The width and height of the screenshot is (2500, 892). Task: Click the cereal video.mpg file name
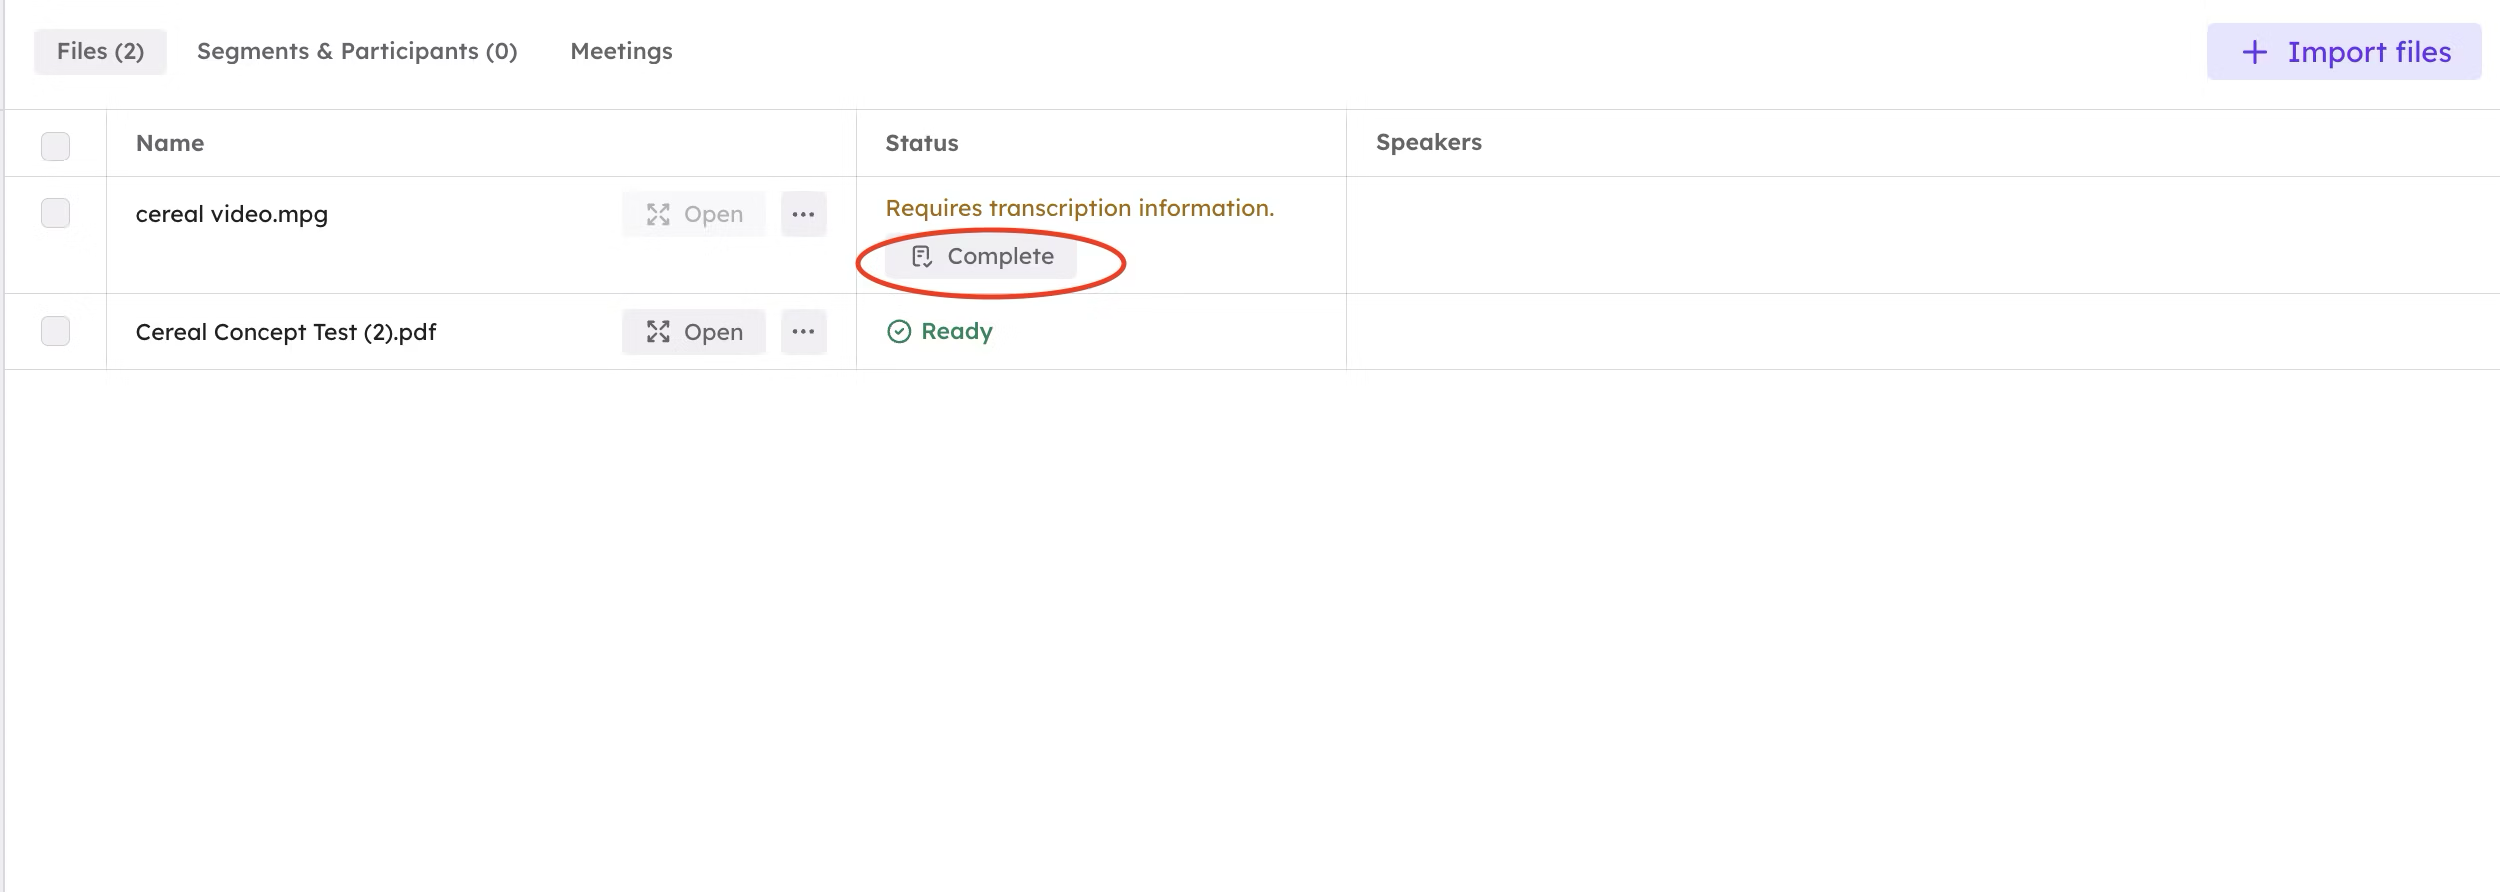[232, 214]
